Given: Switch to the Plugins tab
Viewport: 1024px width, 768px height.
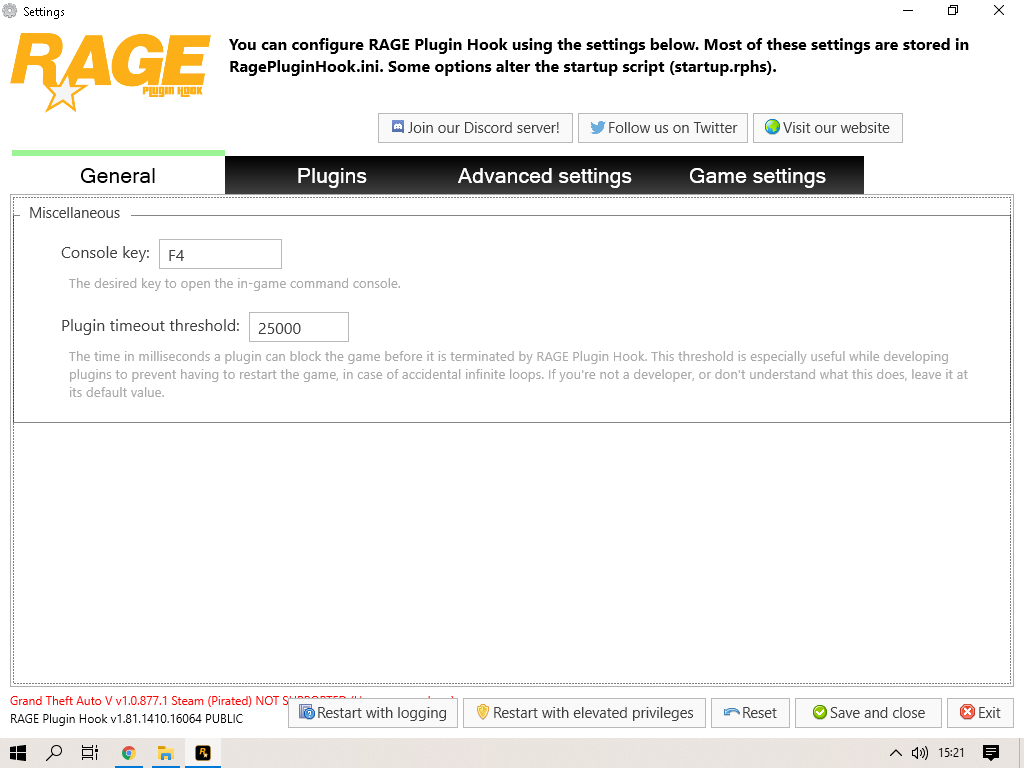Looking at the screenshot, I should click(331, 175).
